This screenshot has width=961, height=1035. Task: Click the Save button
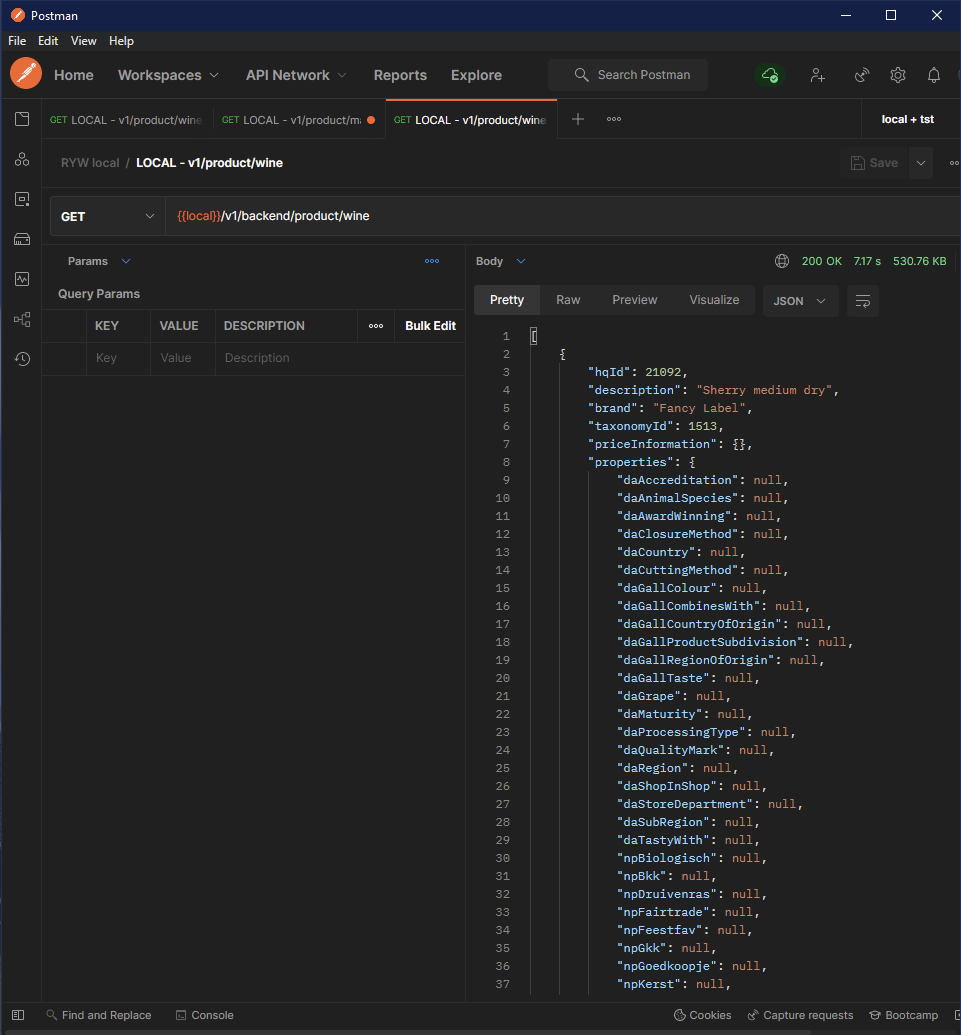(x=874, y=163)
